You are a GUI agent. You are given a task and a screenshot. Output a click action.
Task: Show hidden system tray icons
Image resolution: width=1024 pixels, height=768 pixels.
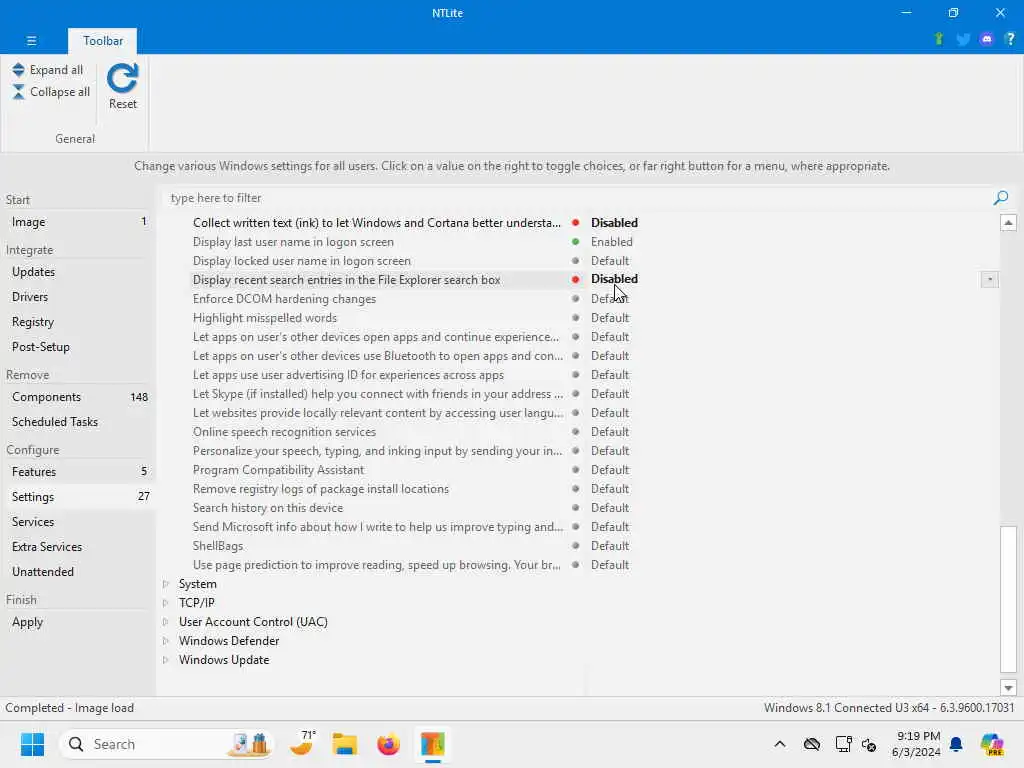[x=780, y=744]
